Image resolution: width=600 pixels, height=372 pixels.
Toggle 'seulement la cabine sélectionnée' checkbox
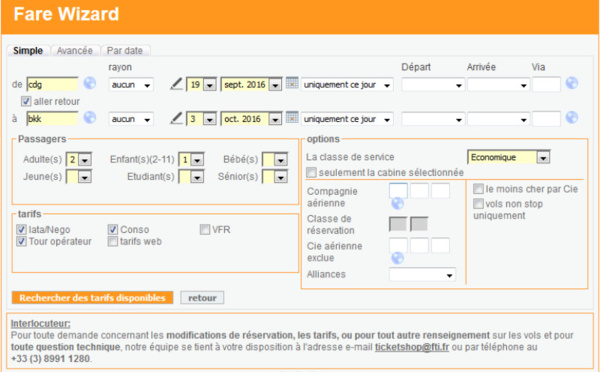(x=311, y=173)
